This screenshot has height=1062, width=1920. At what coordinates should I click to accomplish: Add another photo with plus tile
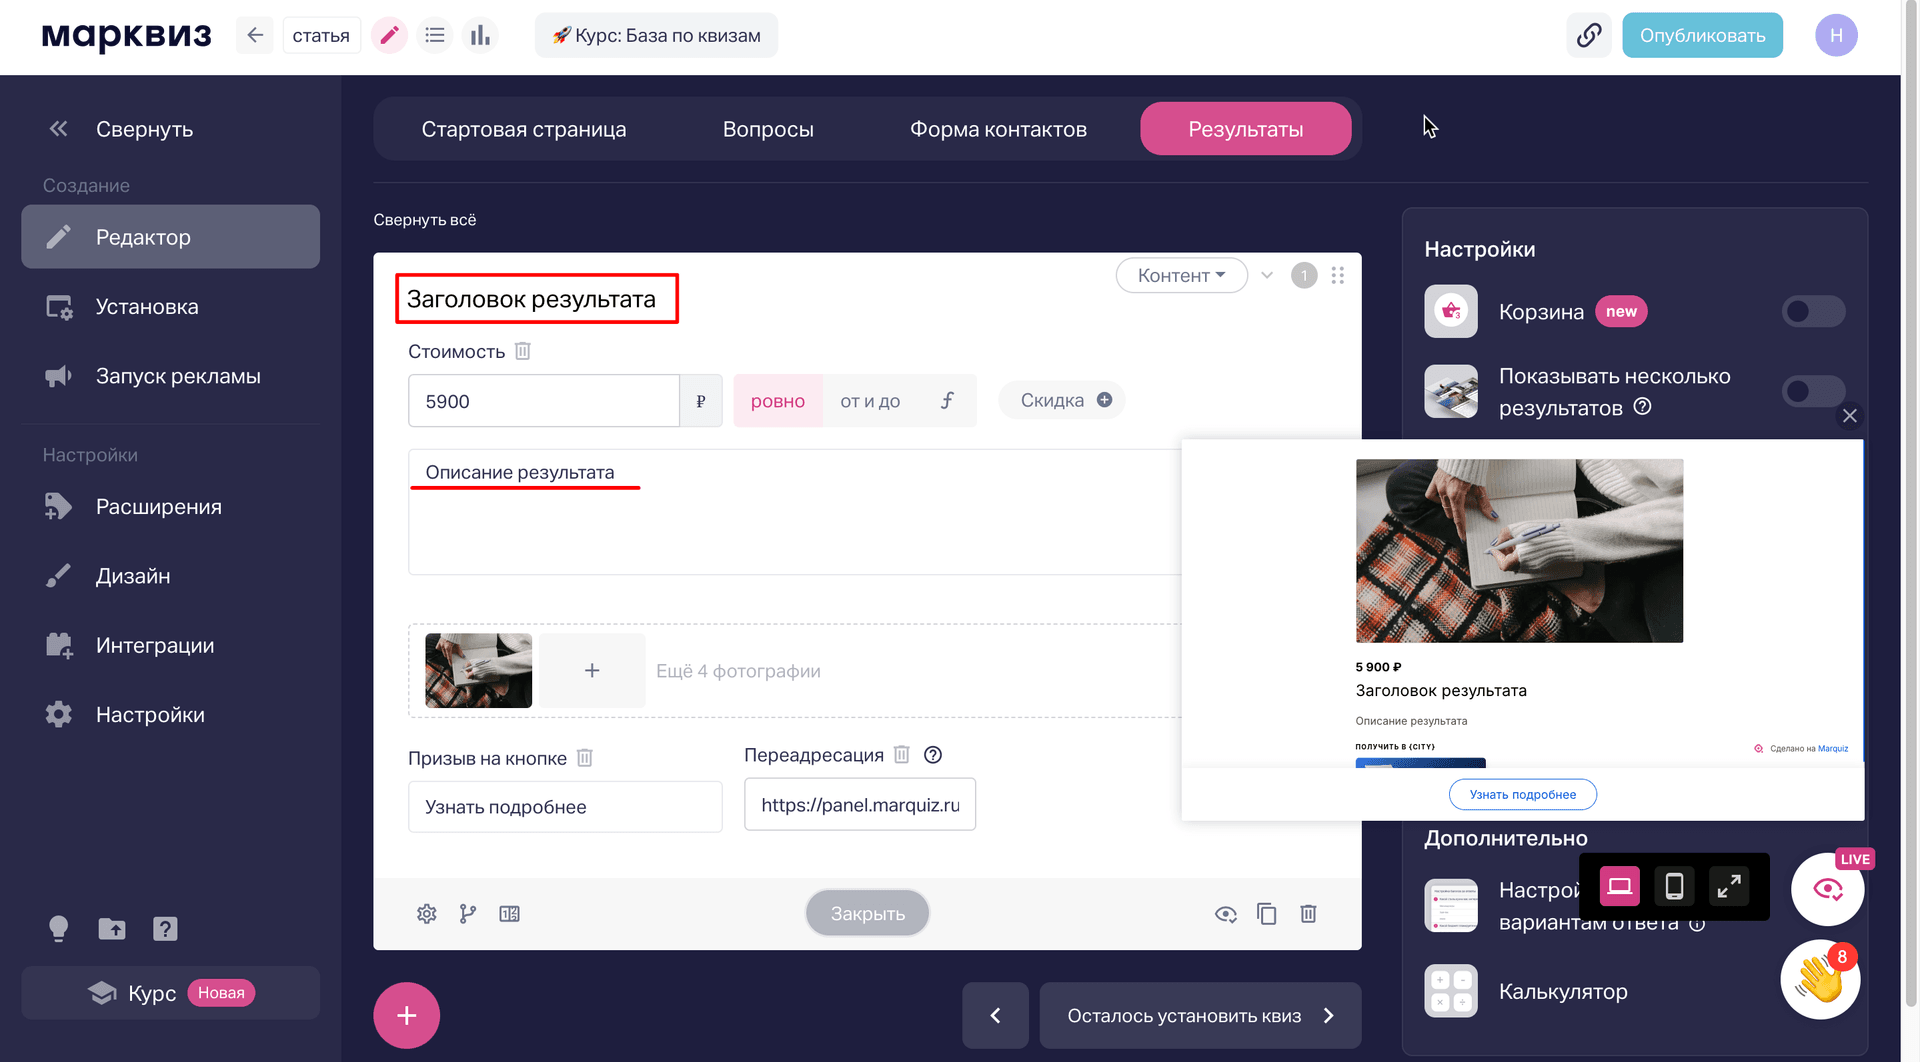592,671
